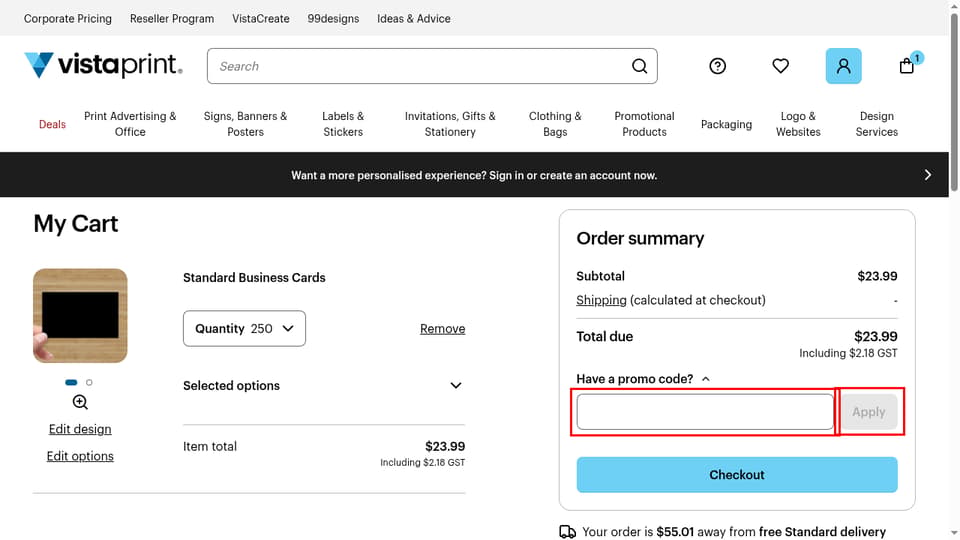Open the shopping cart bag icon
The image size is (960, 540).
point(907,66)
